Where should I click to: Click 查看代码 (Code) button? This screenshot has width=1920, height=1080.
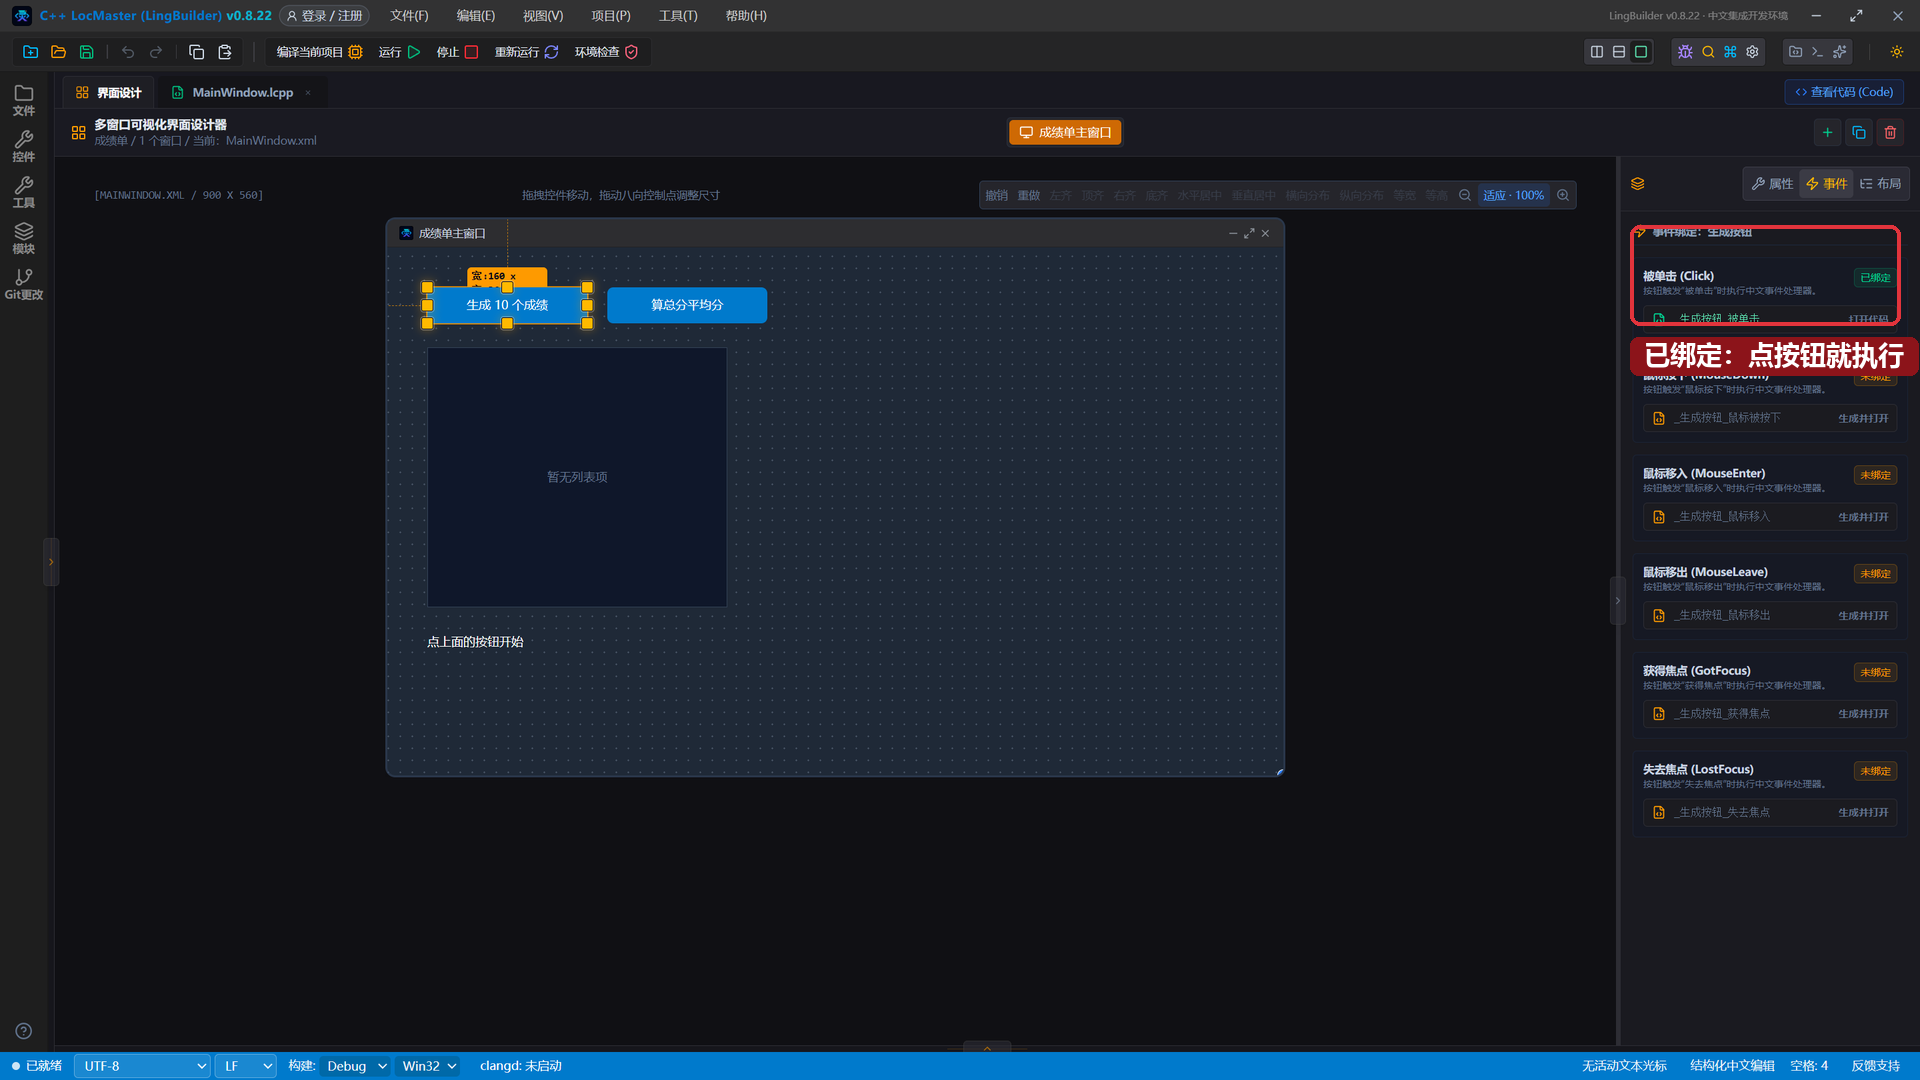(x=1844, y=92)
